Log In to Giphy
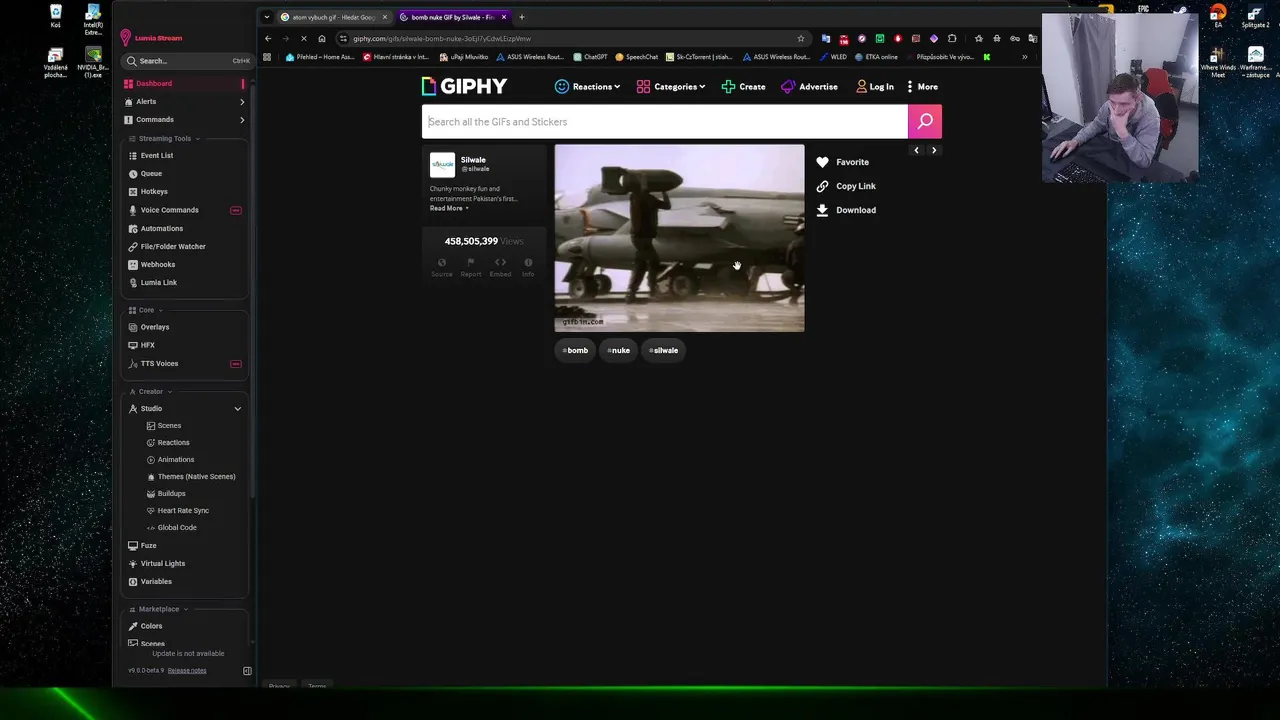 click(x=875, y=87)
